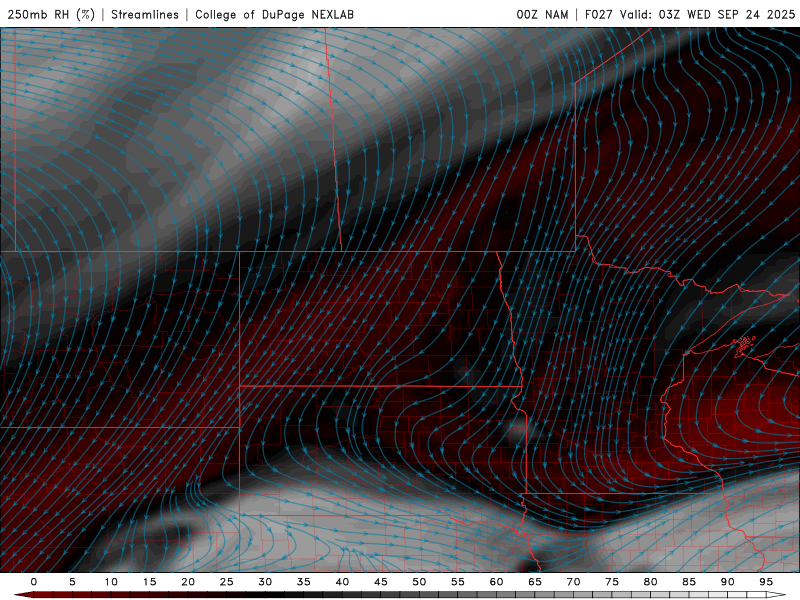800x600 pixels.
Task: Click the 'Streamlines' header label
Action: [145, 14]
